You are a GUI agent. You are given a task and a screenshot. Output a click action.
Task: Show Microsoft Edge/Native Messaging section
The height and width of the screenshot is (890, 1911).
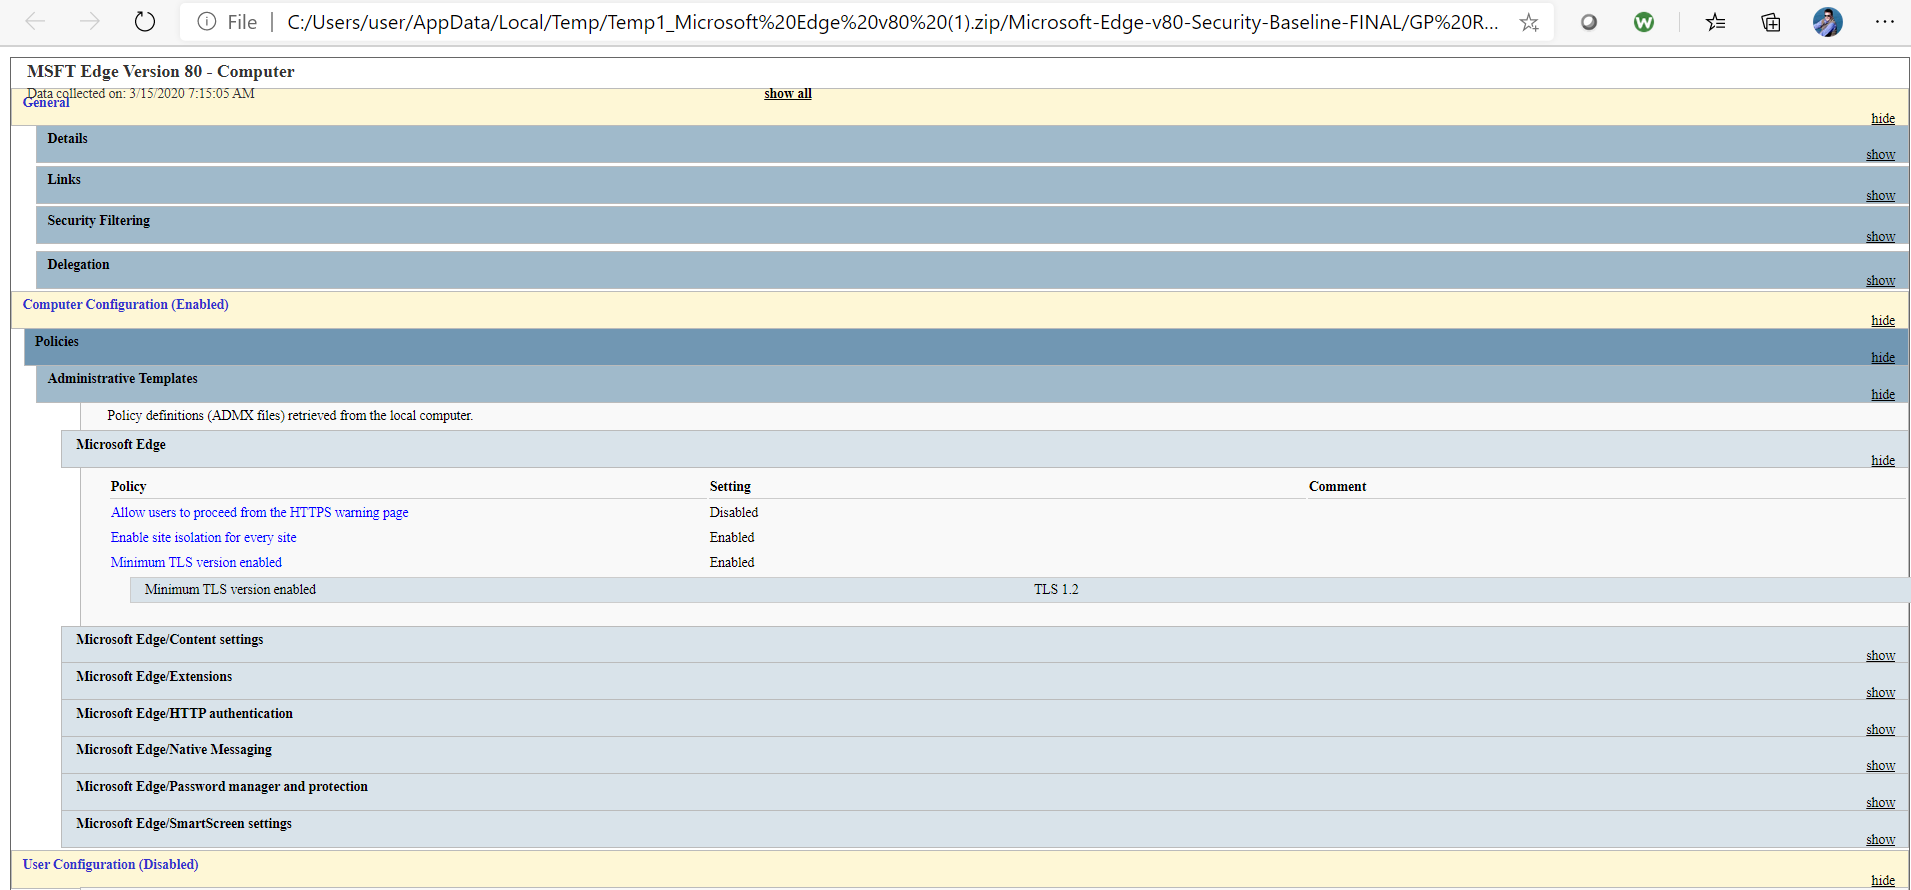1880,766
